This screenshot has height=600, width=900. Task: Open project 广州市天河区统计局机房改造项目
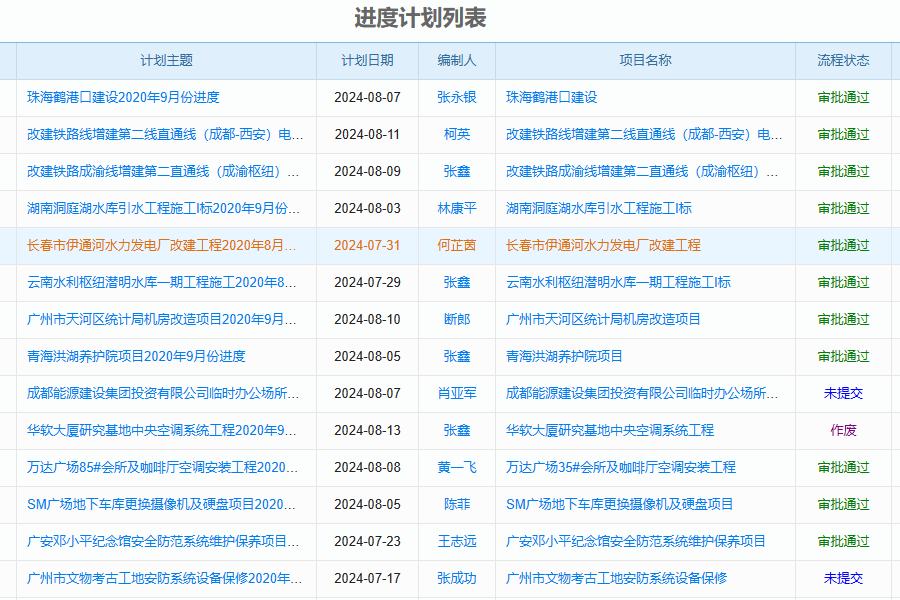point(603,319)
